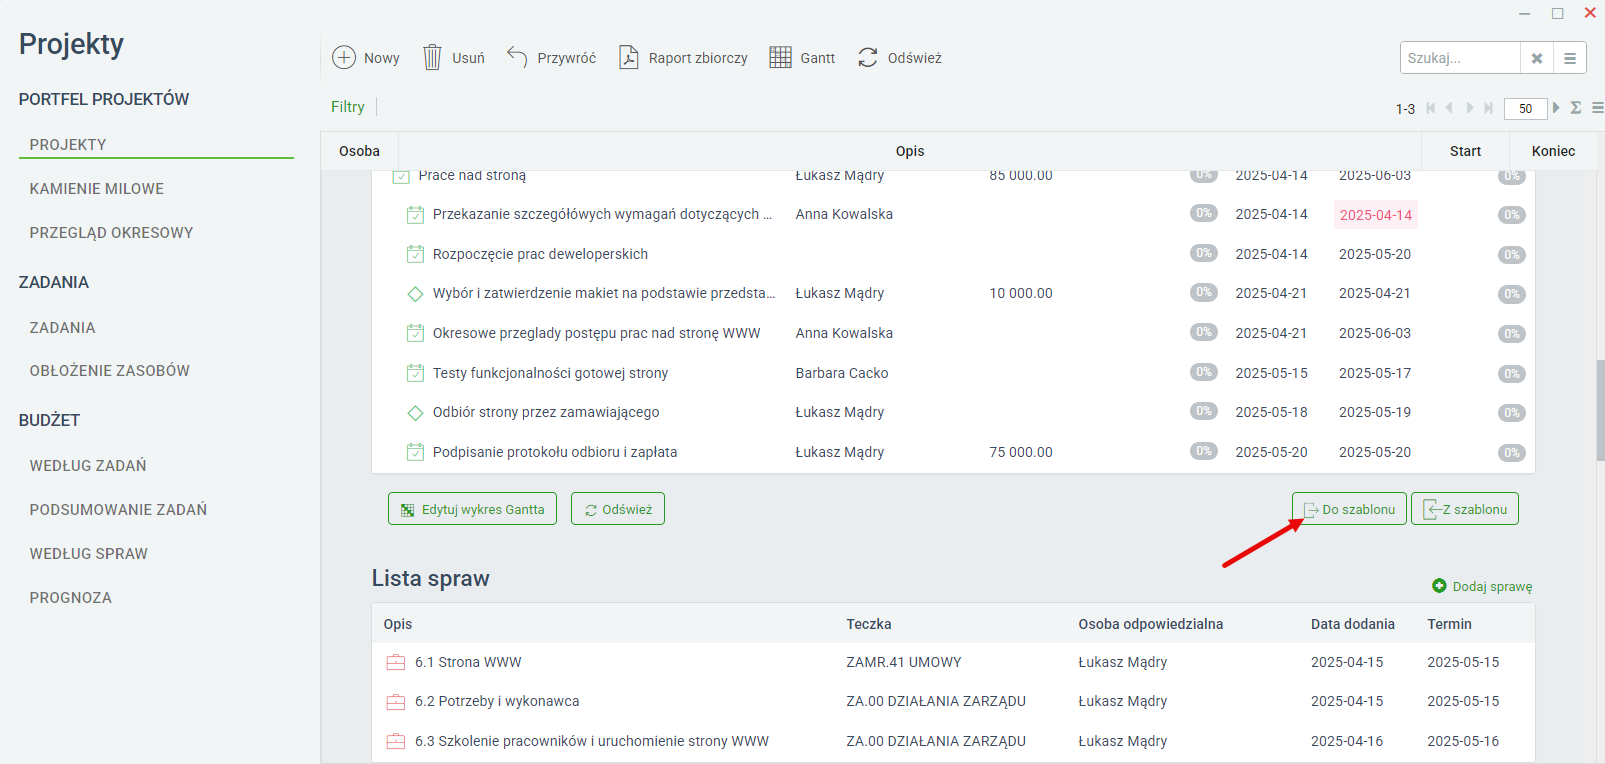This screenshot has height=764, width=1605.
Task: Go to last page arrow
Action: click(1488, 108)
